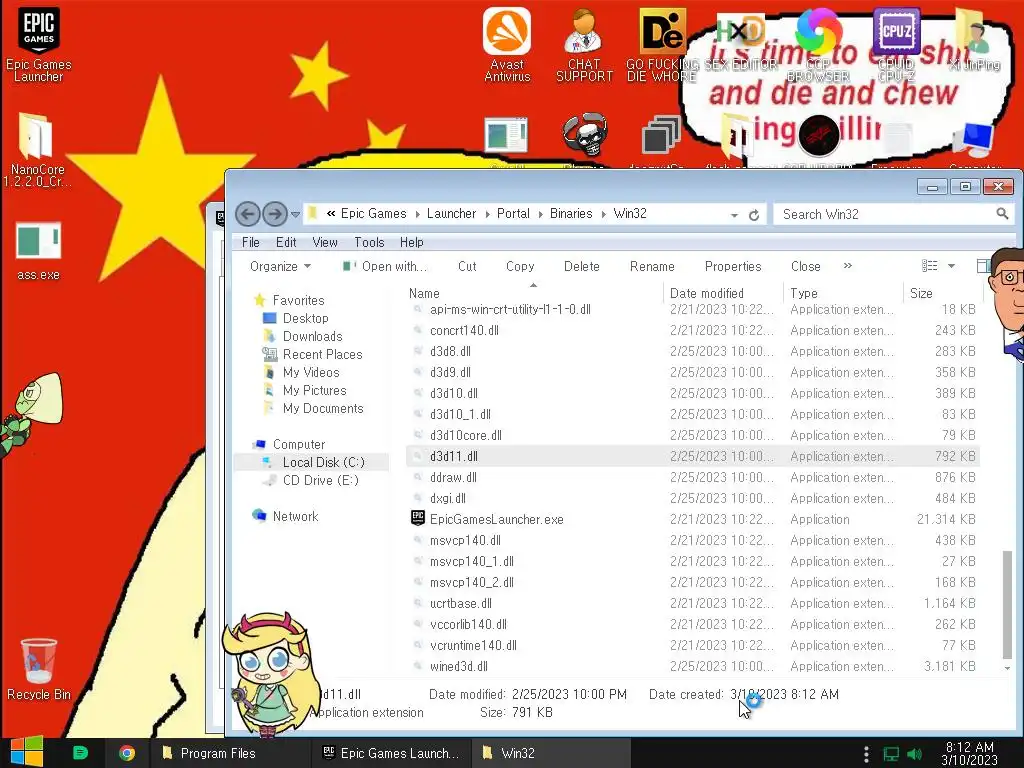
Task: Expand view options dropdown arrow
Action: pyautogui.click(x=952, y=266)
